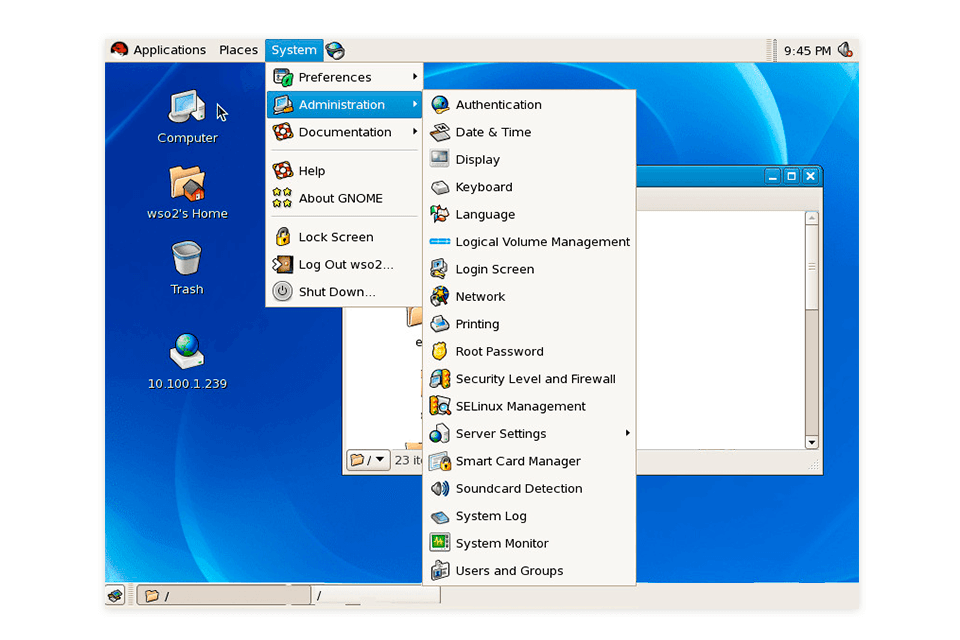The image size is (960, 640).
Task: Click the Date & Time icon
Action: coord(440,132)
